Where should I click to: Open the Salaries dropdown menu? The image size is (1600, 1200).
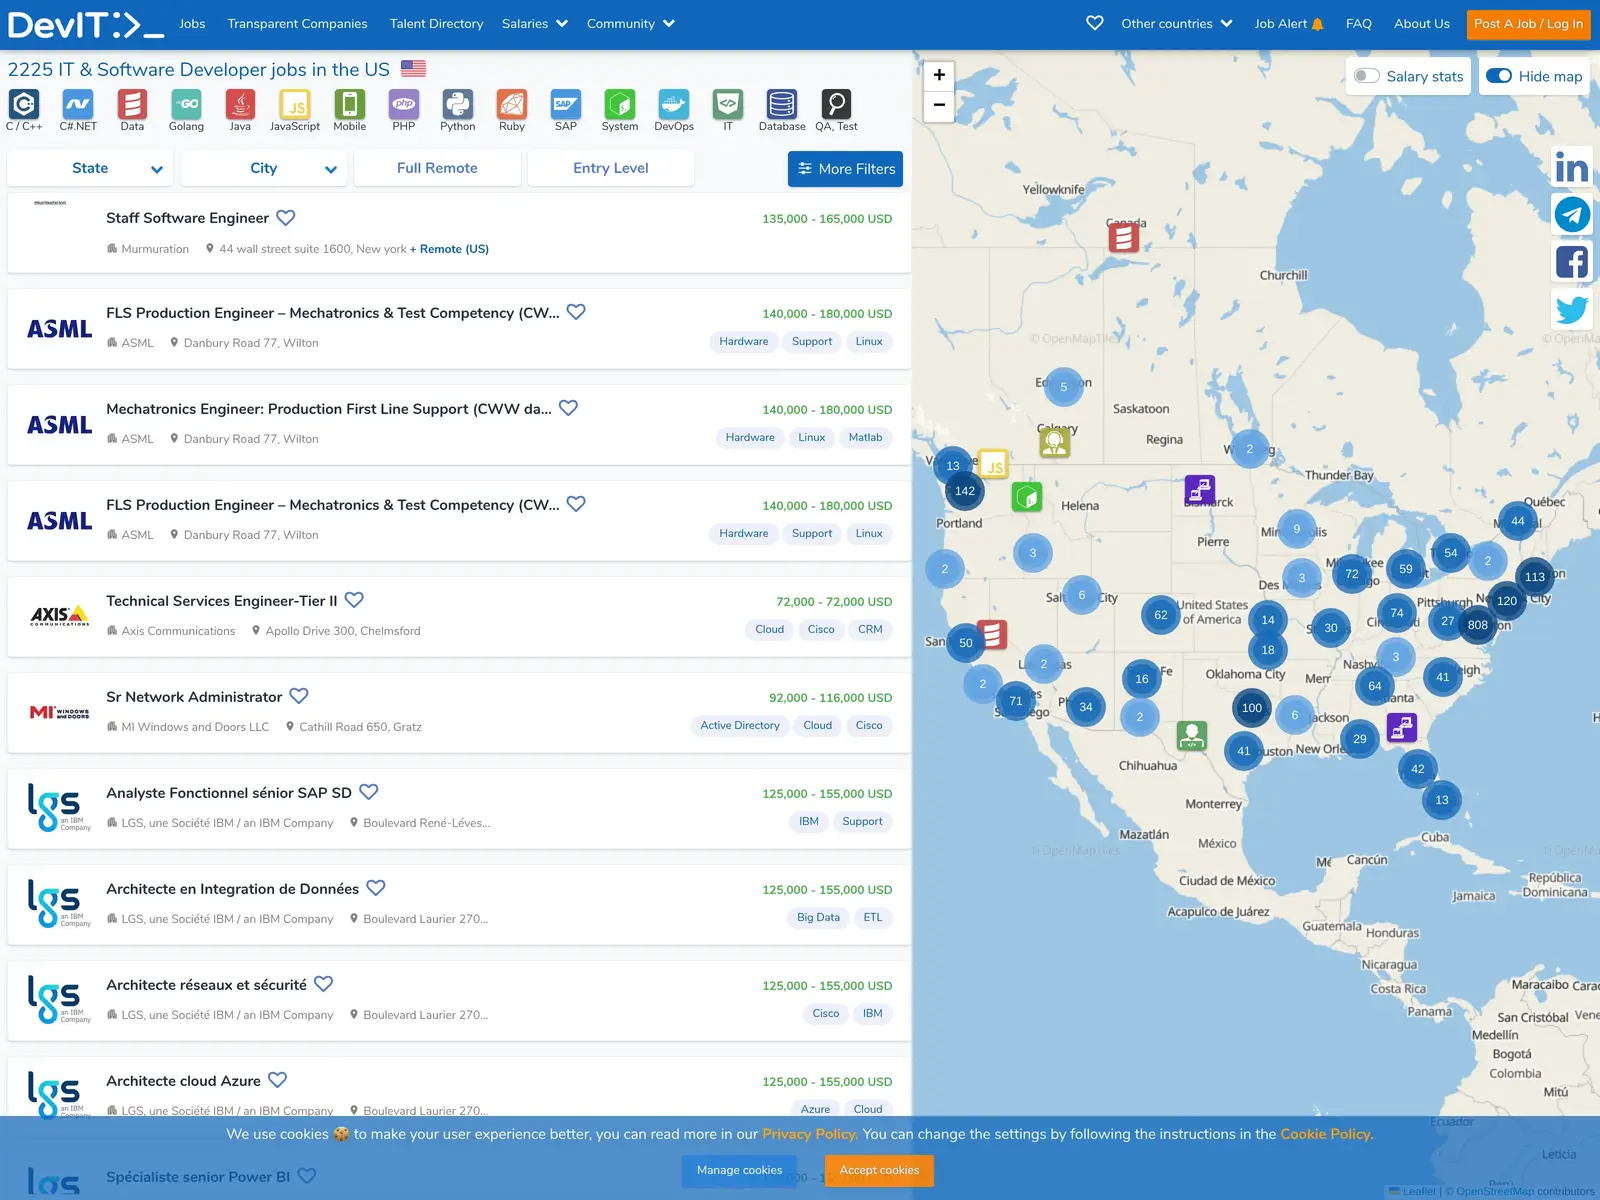535,24
